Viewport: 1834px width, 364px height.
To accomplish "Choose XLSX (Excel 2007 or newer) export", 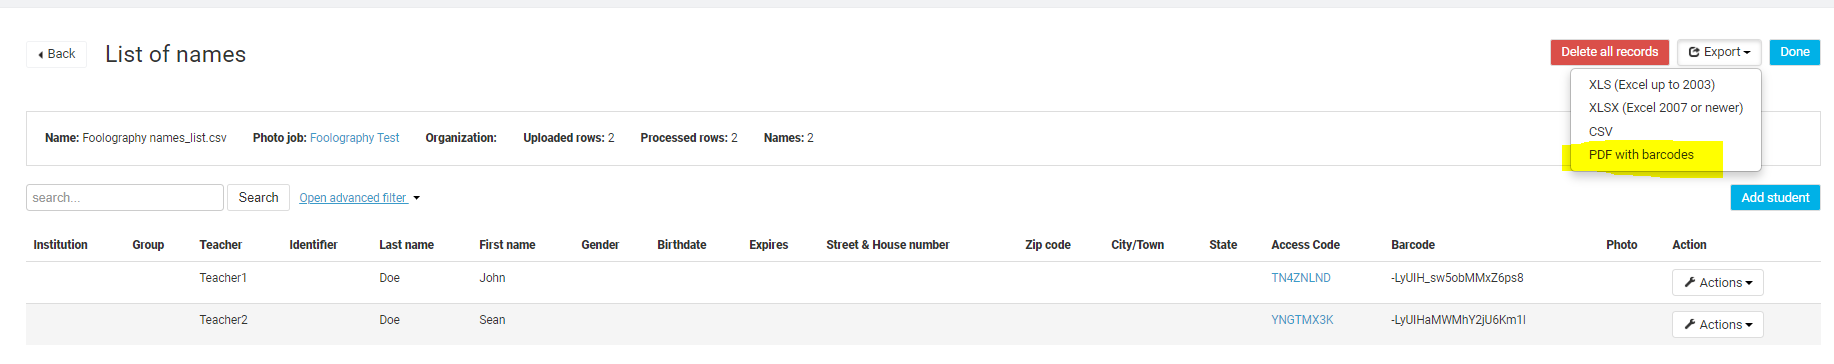I will tap(1665, 108).
